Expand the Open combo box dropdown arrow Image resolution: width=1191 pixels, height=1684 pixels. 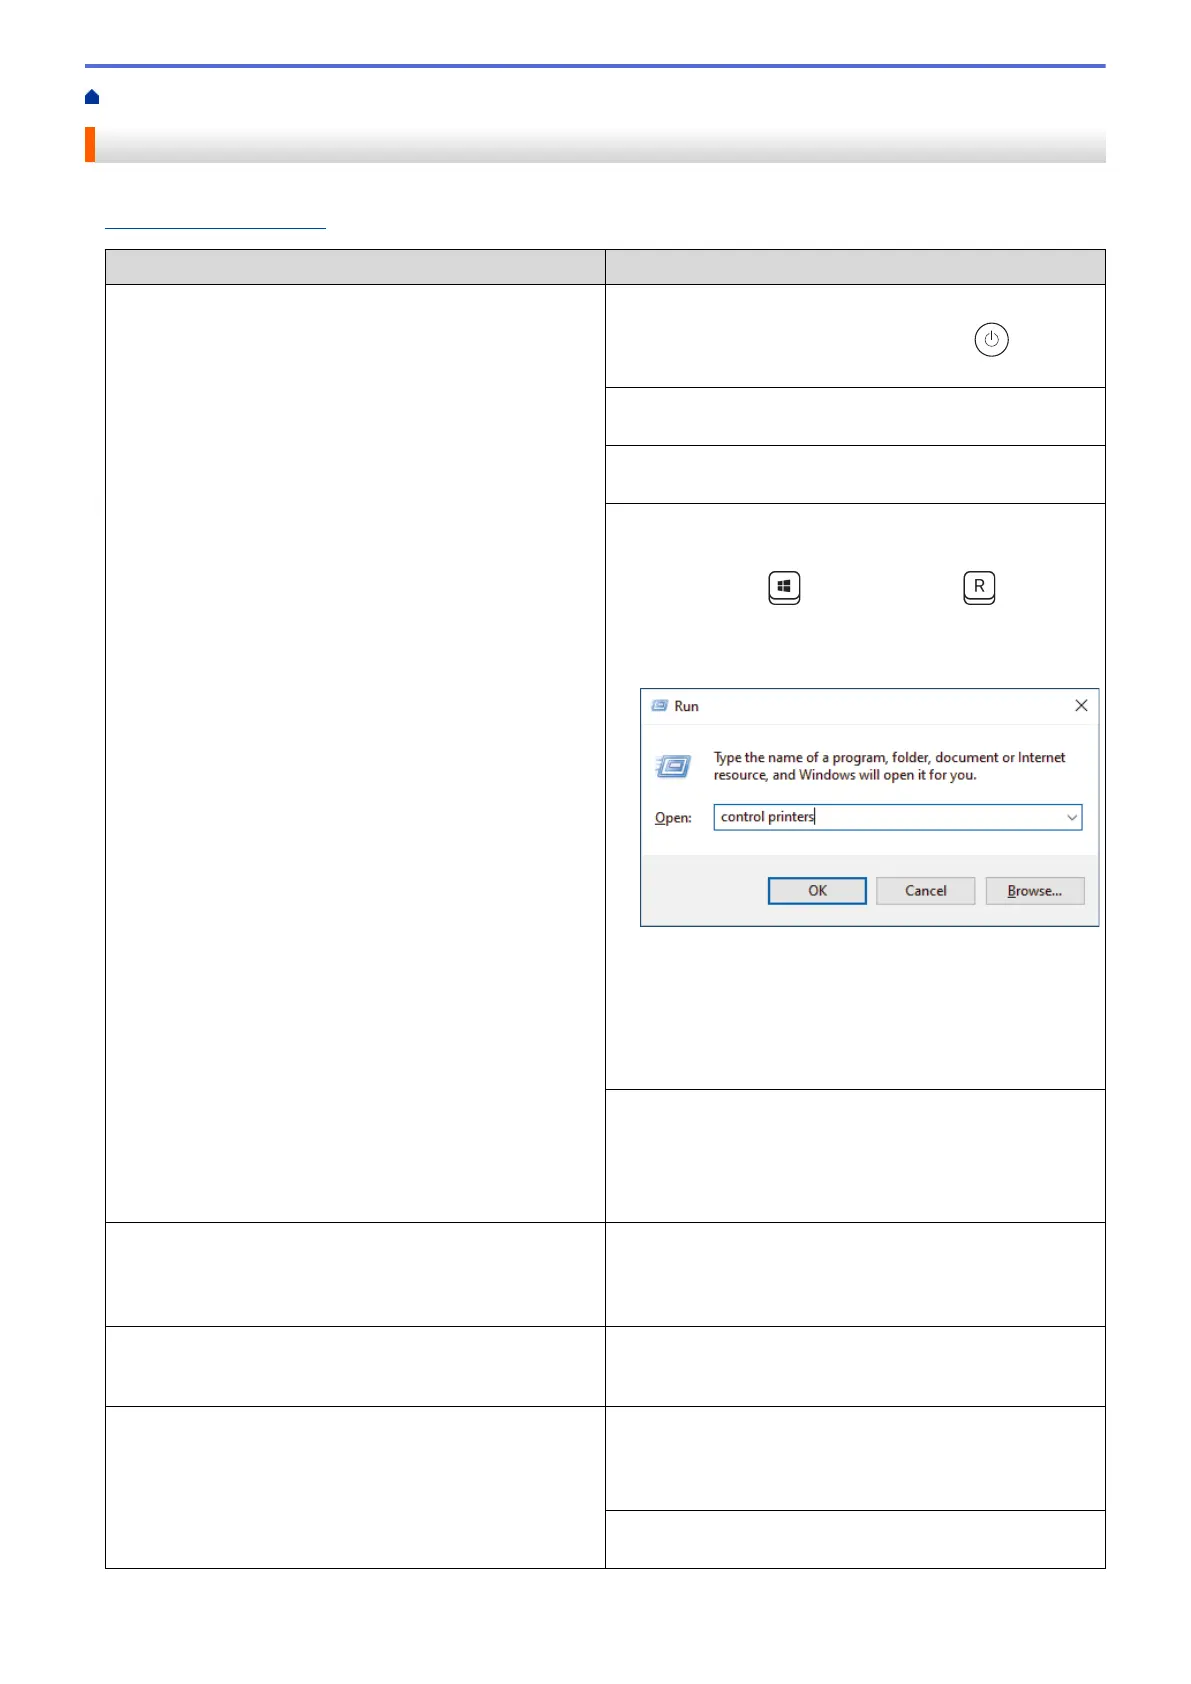(1072, 818)
